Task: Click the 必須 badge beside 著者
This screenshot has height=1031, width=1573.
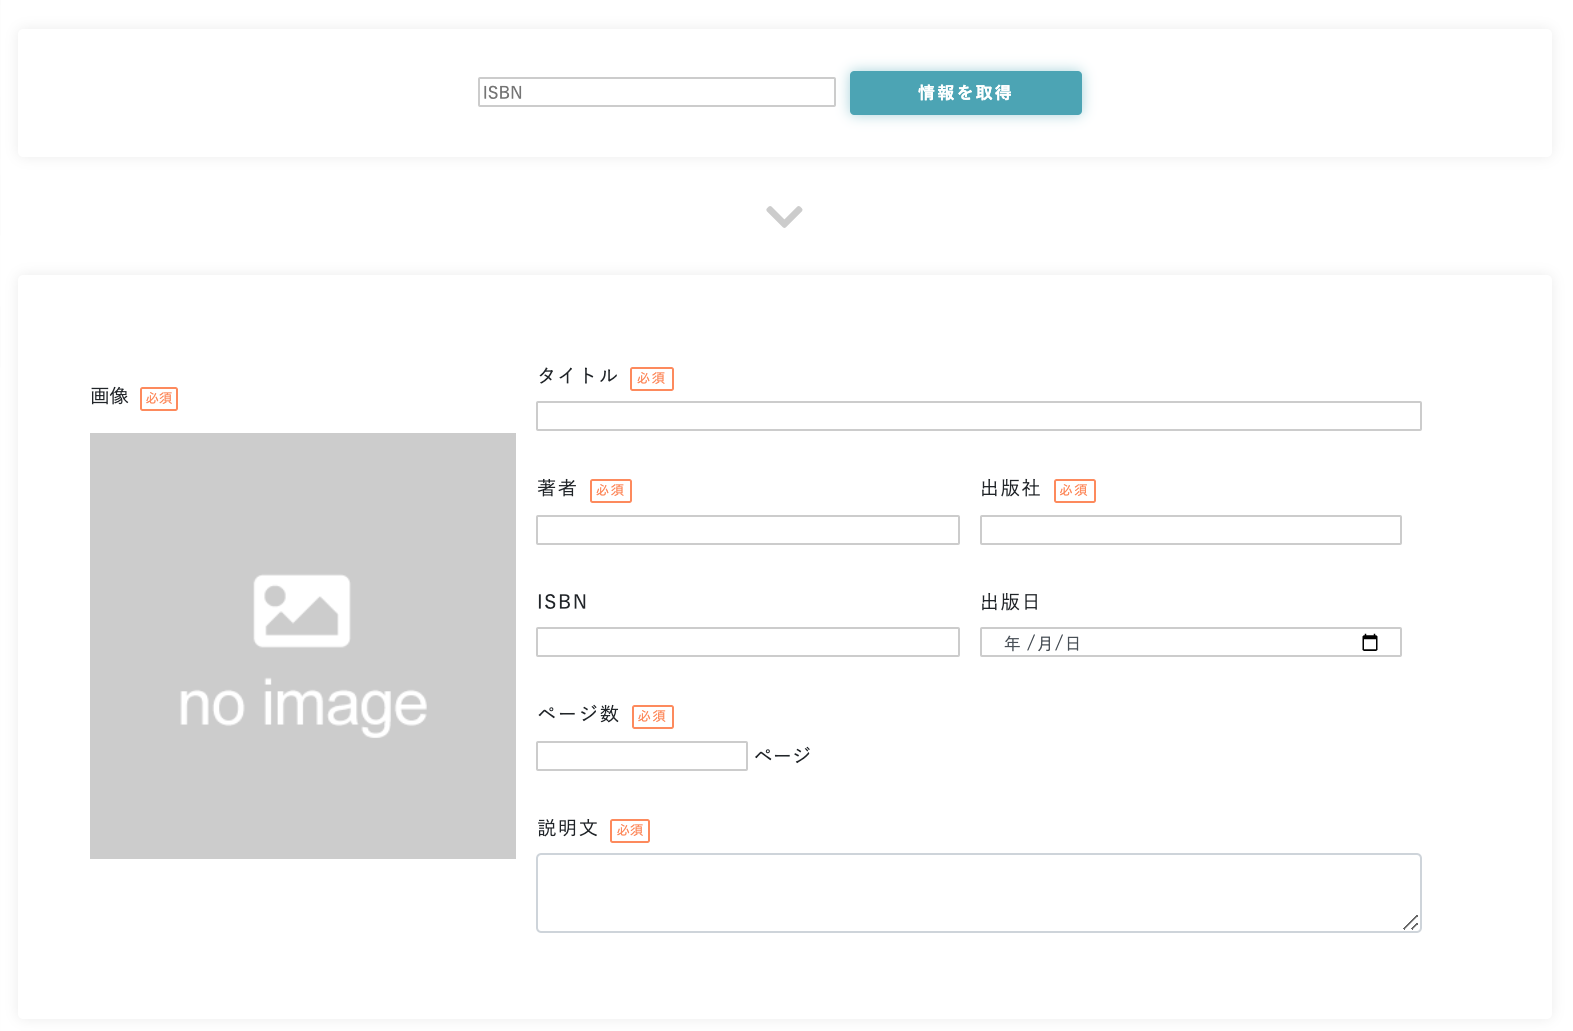Action: [610, 491]
